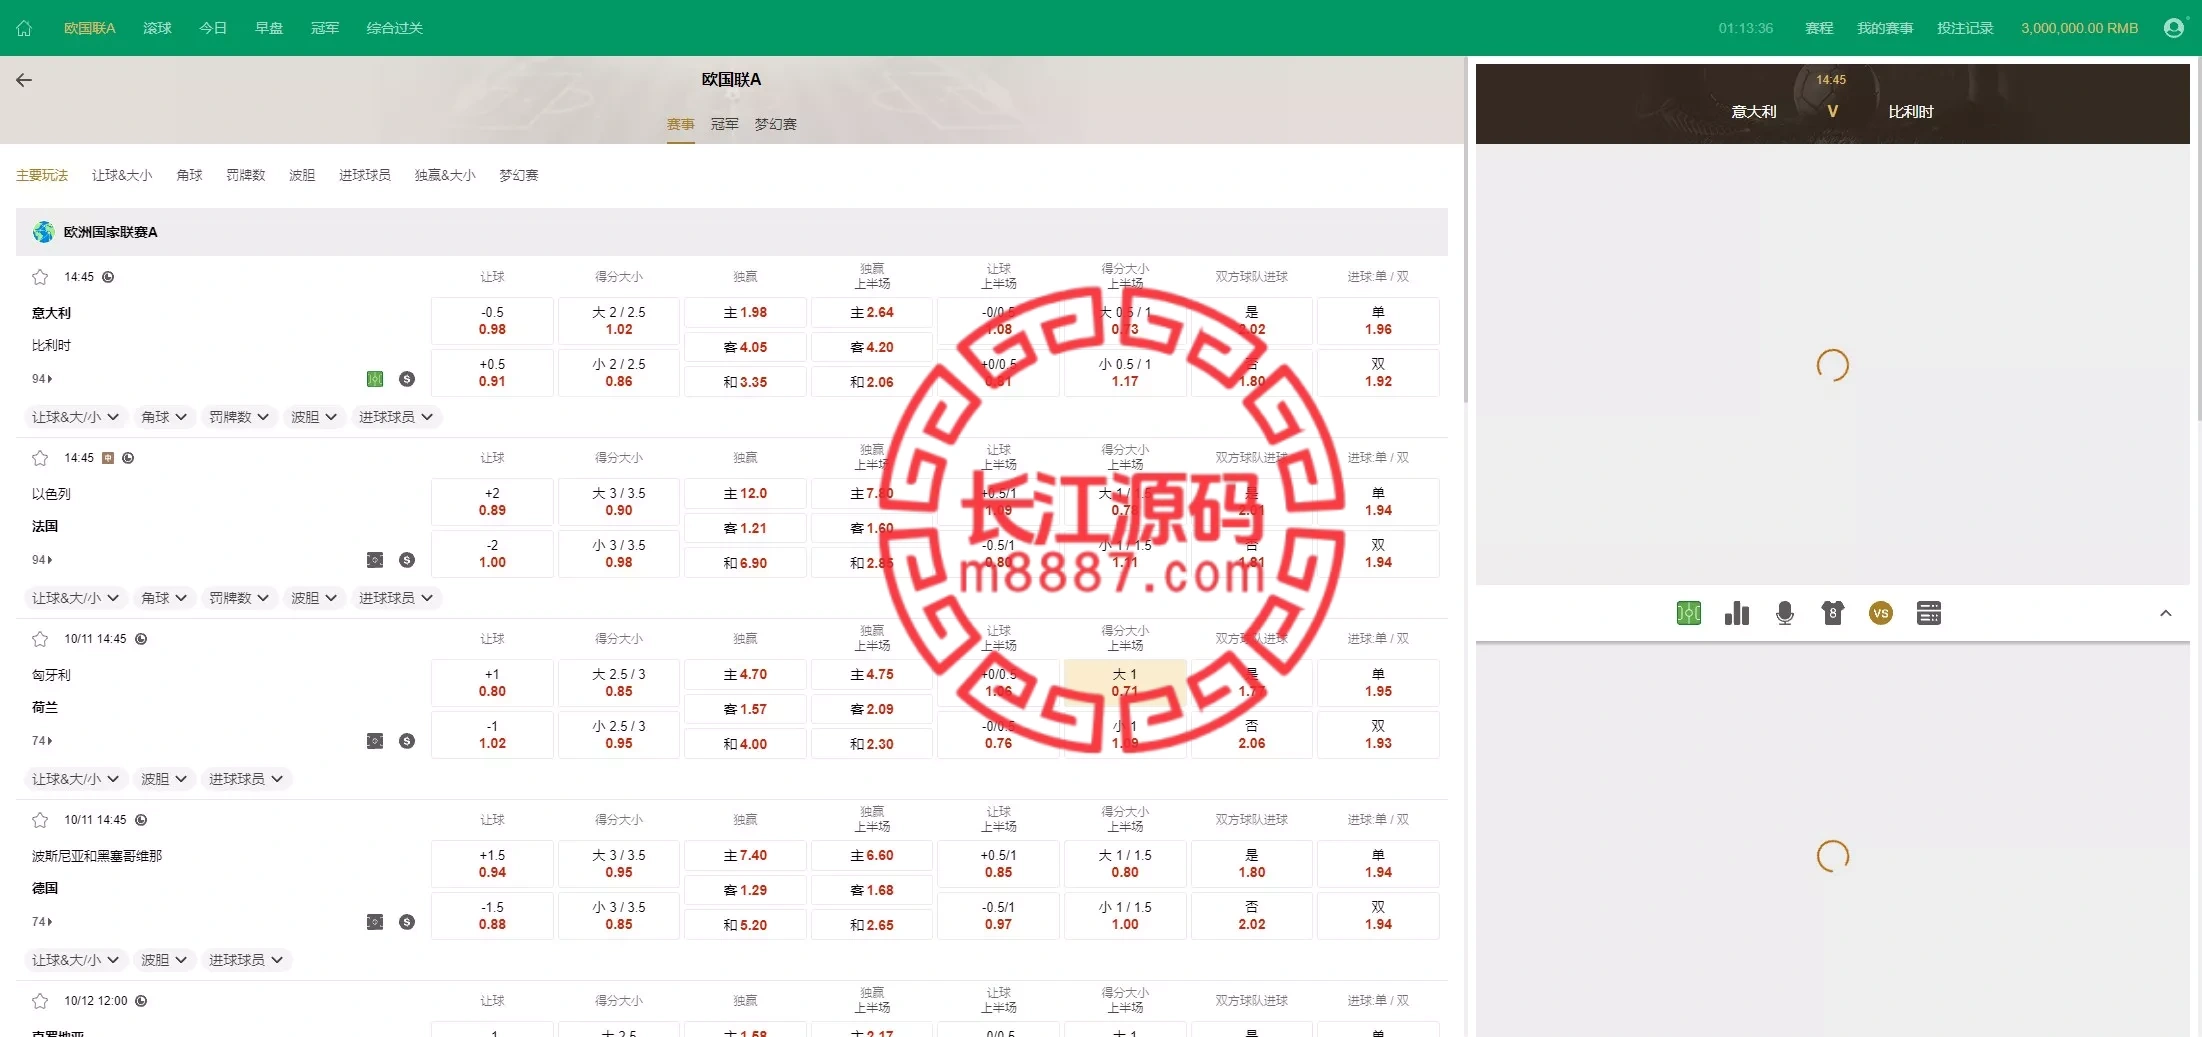Click the globe icon for 欧洲国家联赛A
Image resolution: width=2202 pixels, height=1037 pixels.
click(43, 232)
